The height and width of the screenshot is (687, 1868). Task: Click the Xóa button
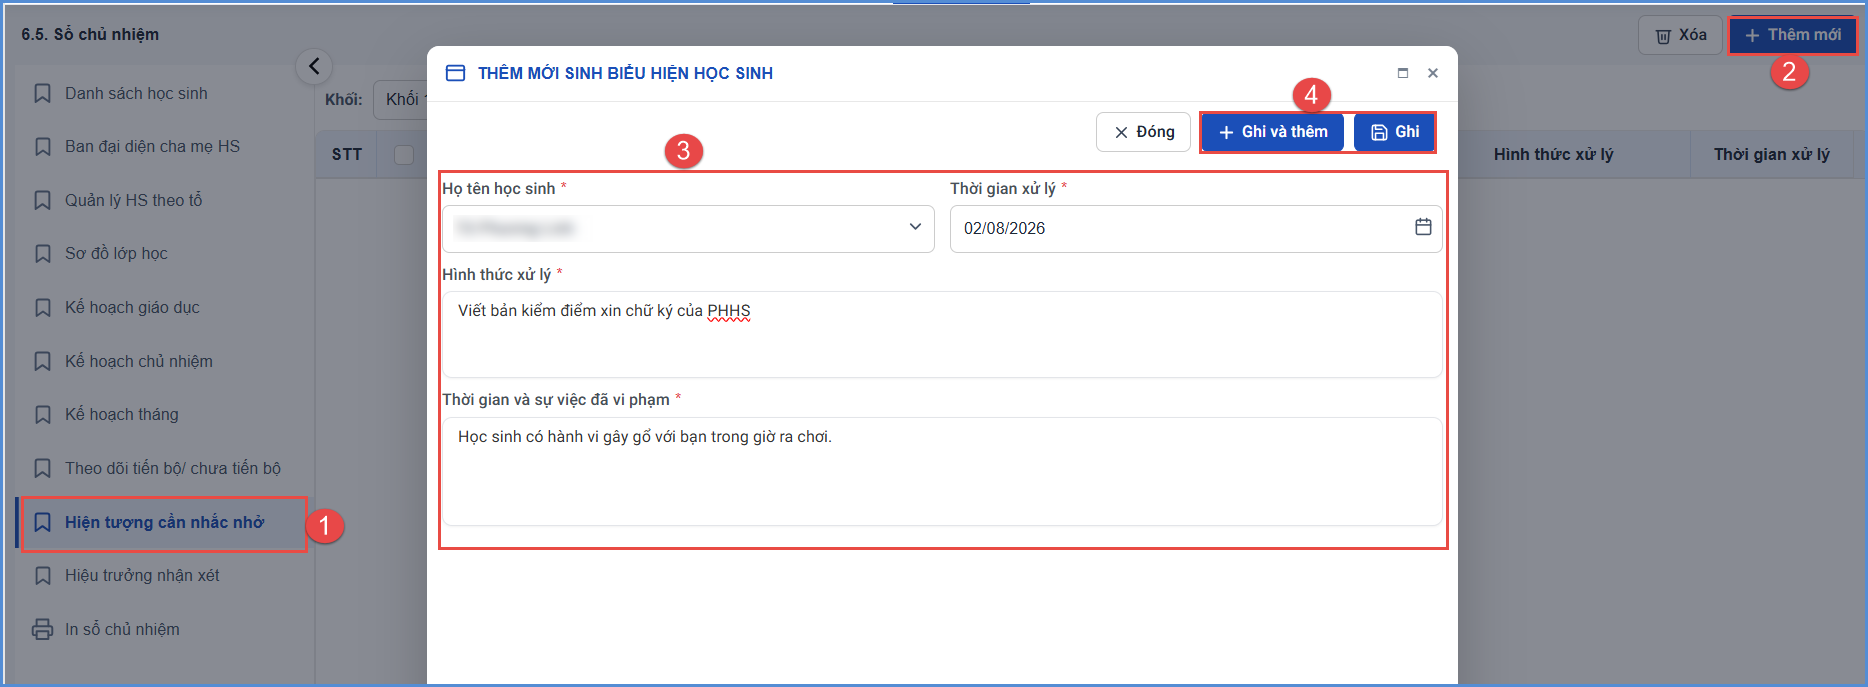click(1680, 35)
